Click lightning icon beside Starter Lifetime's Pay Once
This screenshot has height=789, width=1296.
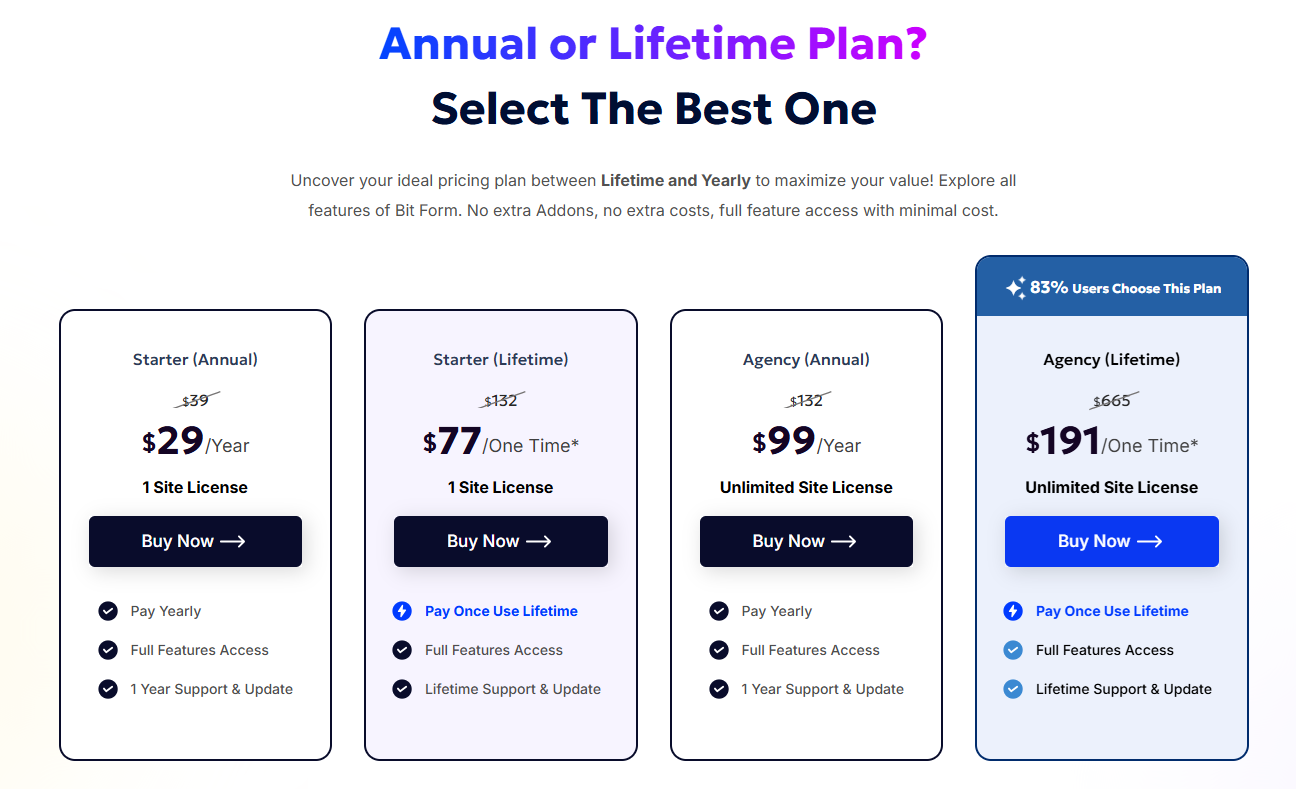pyautogui.click(x=402, y=611)
